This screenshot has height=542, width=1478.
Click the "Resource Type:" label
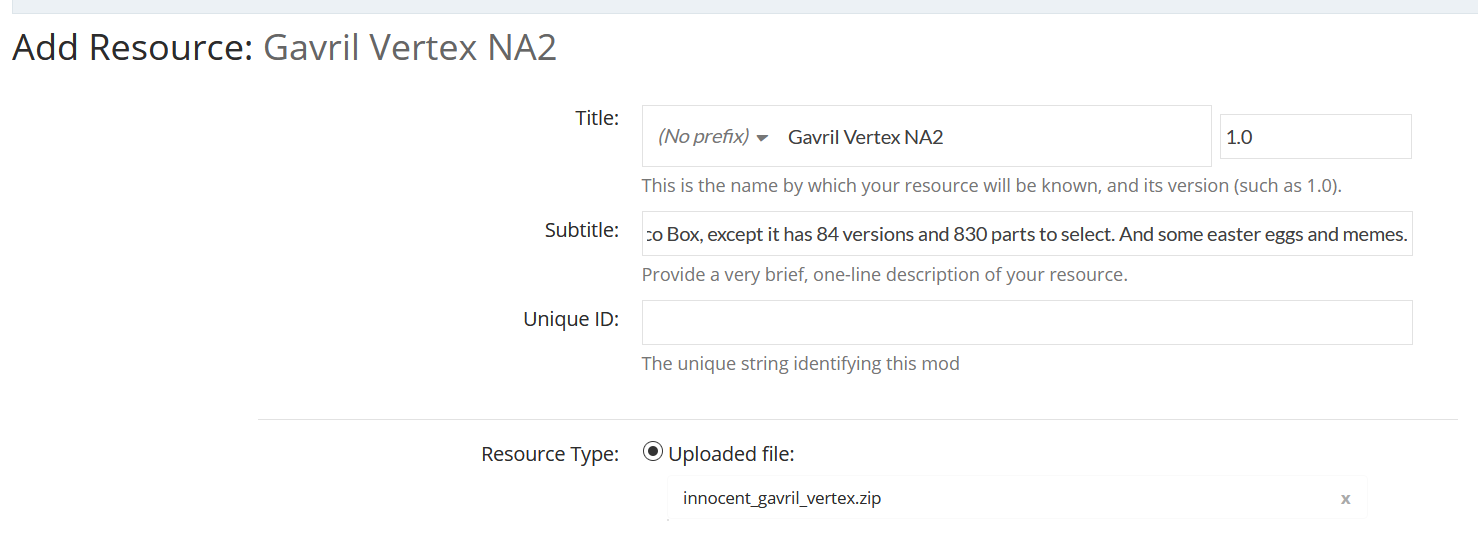(x=550, y=454)
